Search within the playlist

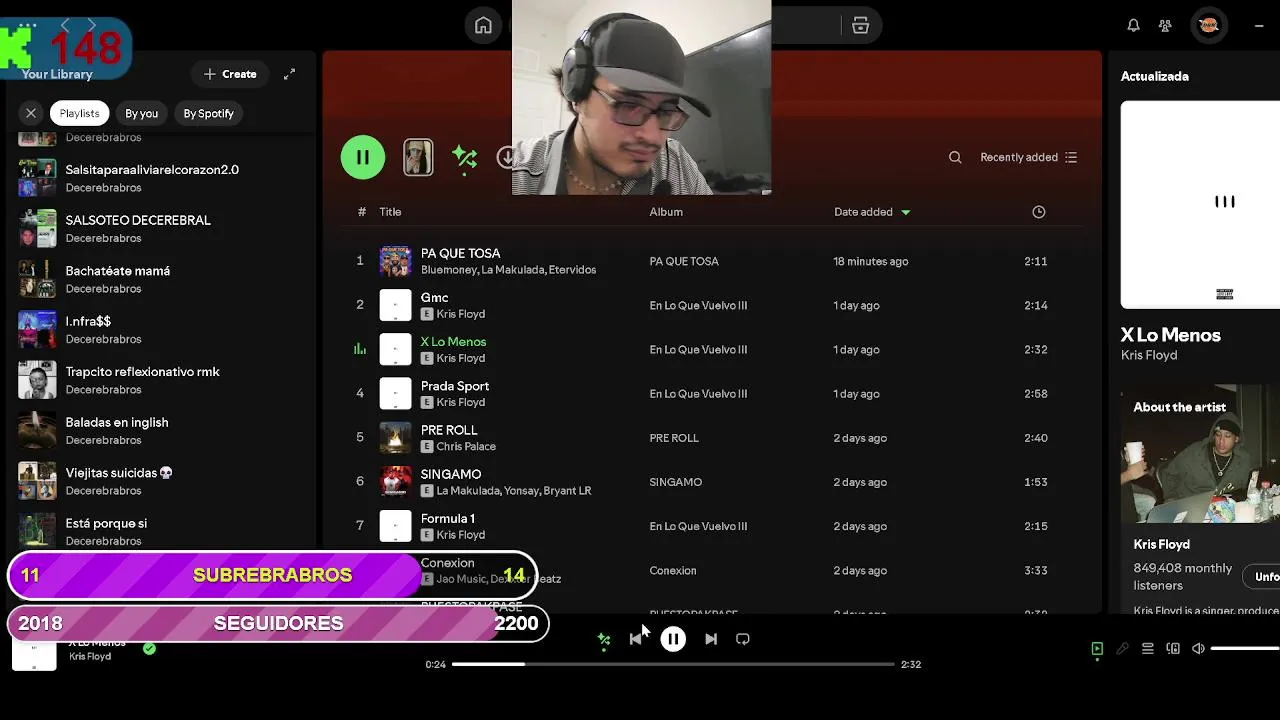click(955, 157)
